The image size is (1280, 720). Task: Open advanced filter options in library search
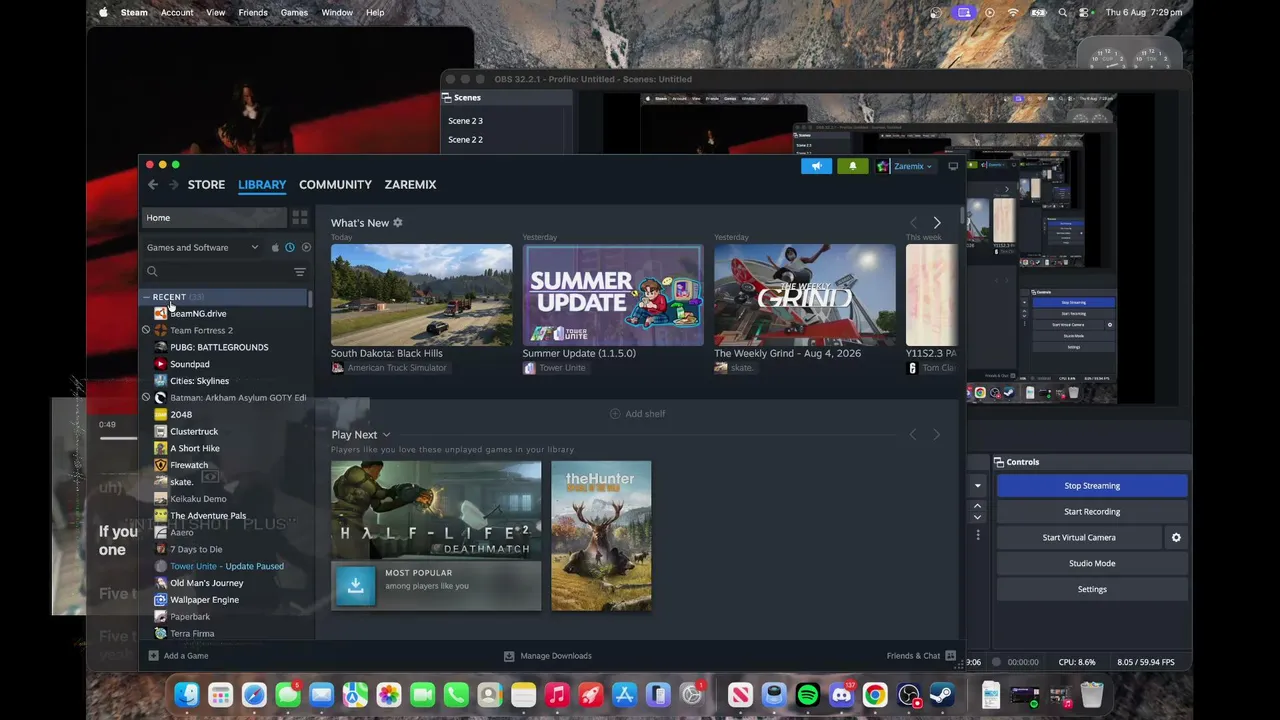pos(299,272)
